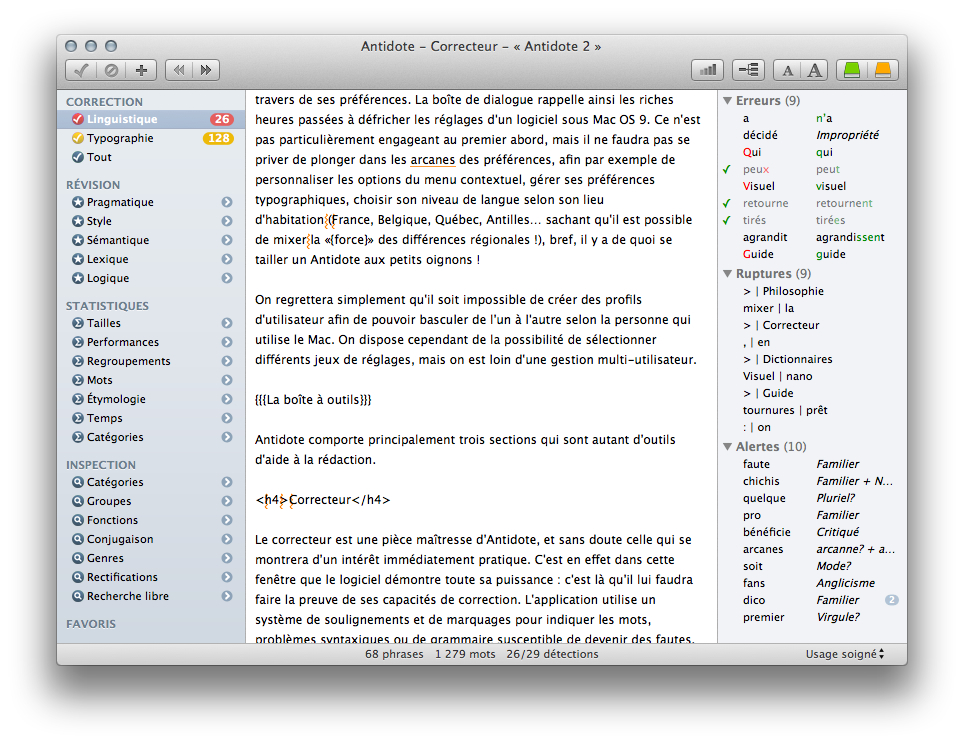This screenshot has height=744, width=964.
Task: Toggle the green checkmark beside peux
Action: [727, 169]
